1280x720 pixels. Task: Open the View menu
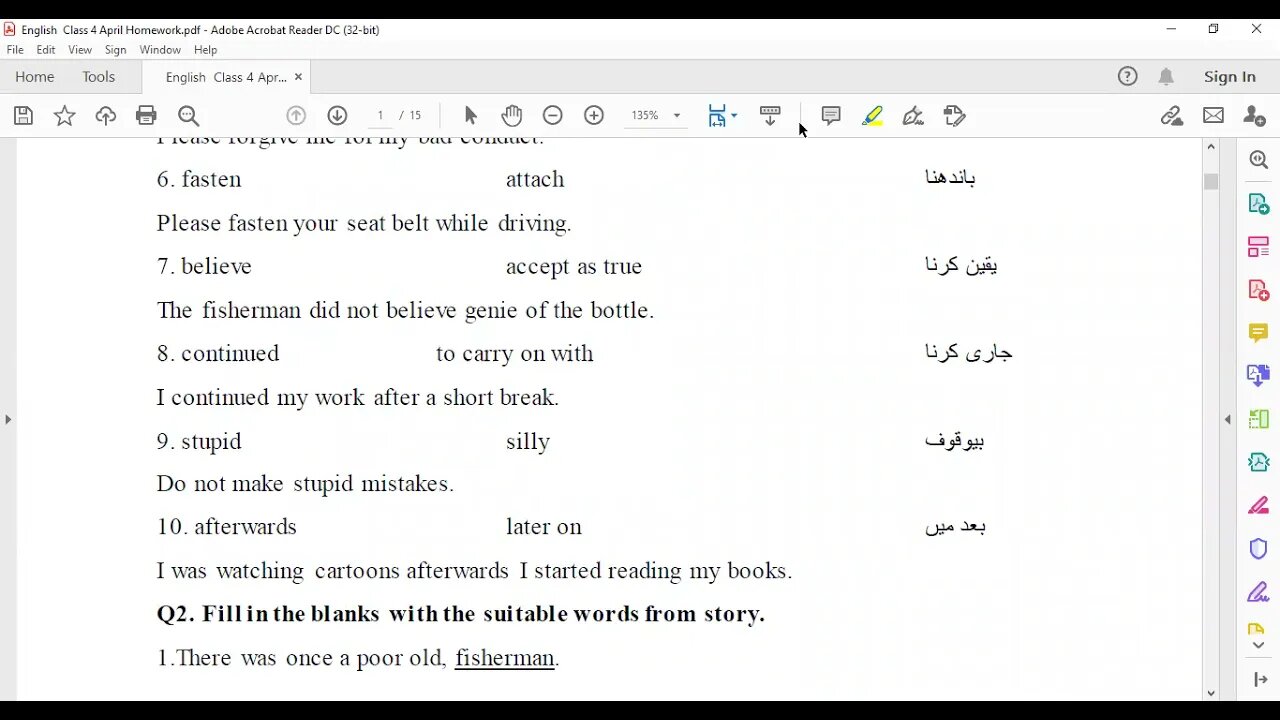pyautogui.click(x=80, y=50)
